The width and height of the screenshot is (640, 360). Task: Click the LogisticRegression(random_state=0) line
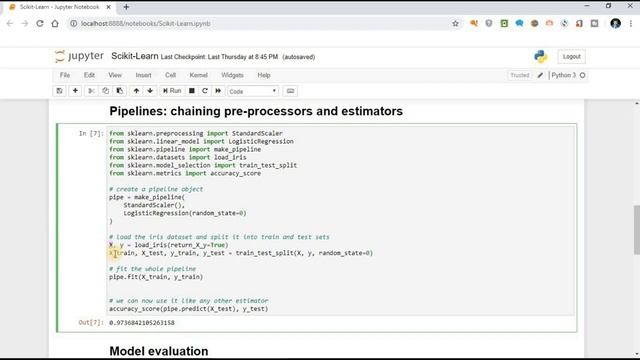click(185, 213)
